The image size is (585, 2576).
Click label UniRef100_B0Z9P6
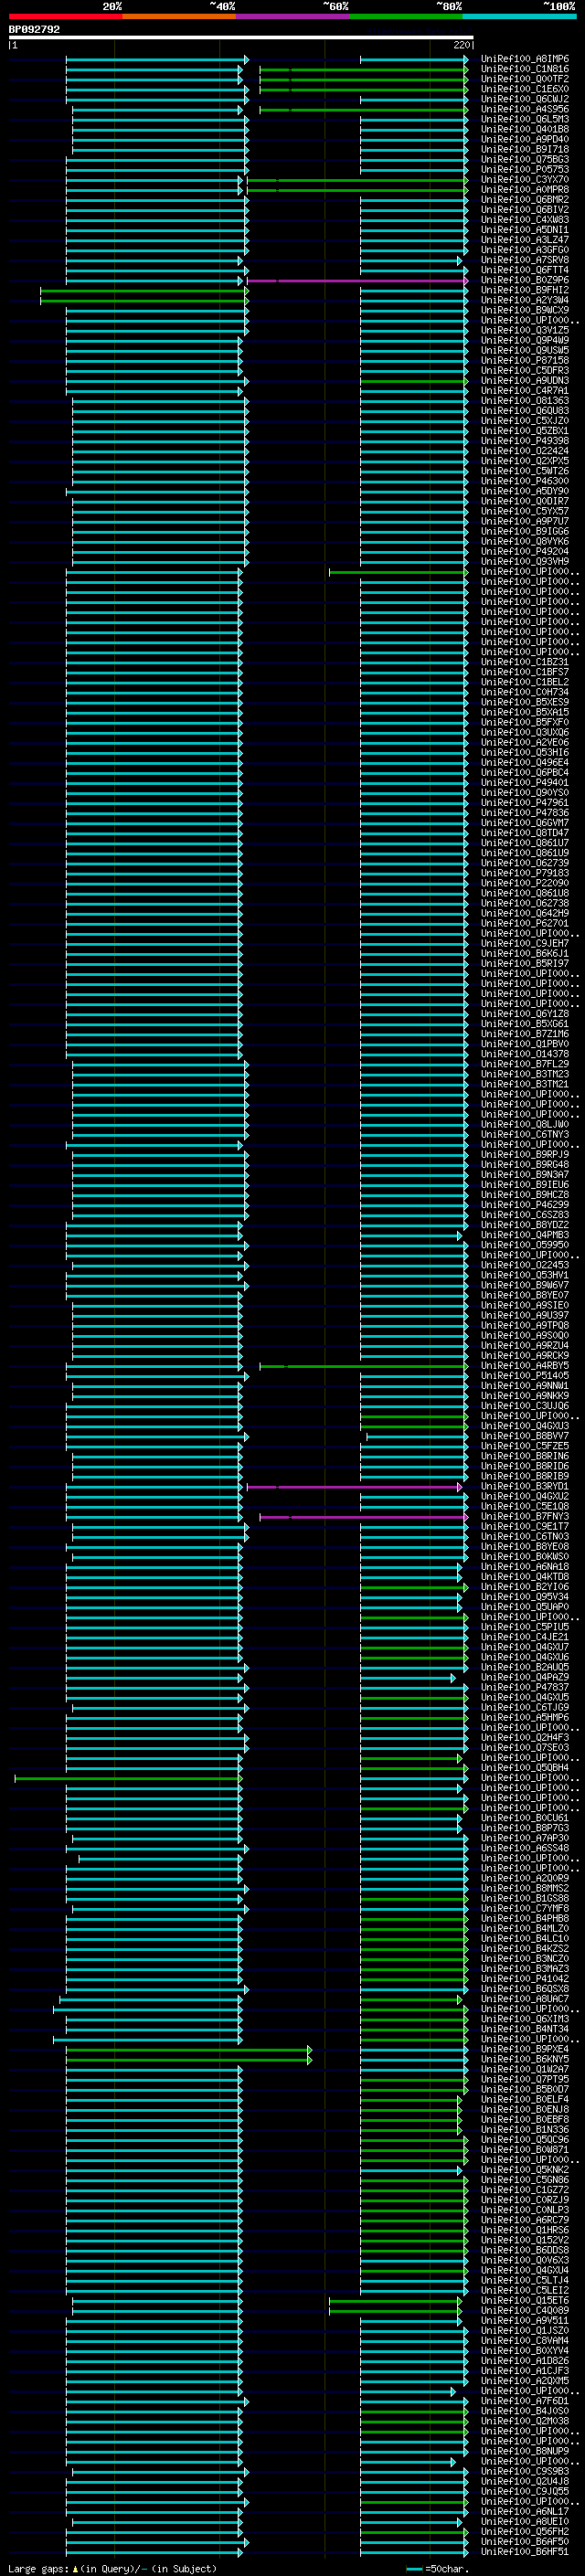[x=525, y=280]
